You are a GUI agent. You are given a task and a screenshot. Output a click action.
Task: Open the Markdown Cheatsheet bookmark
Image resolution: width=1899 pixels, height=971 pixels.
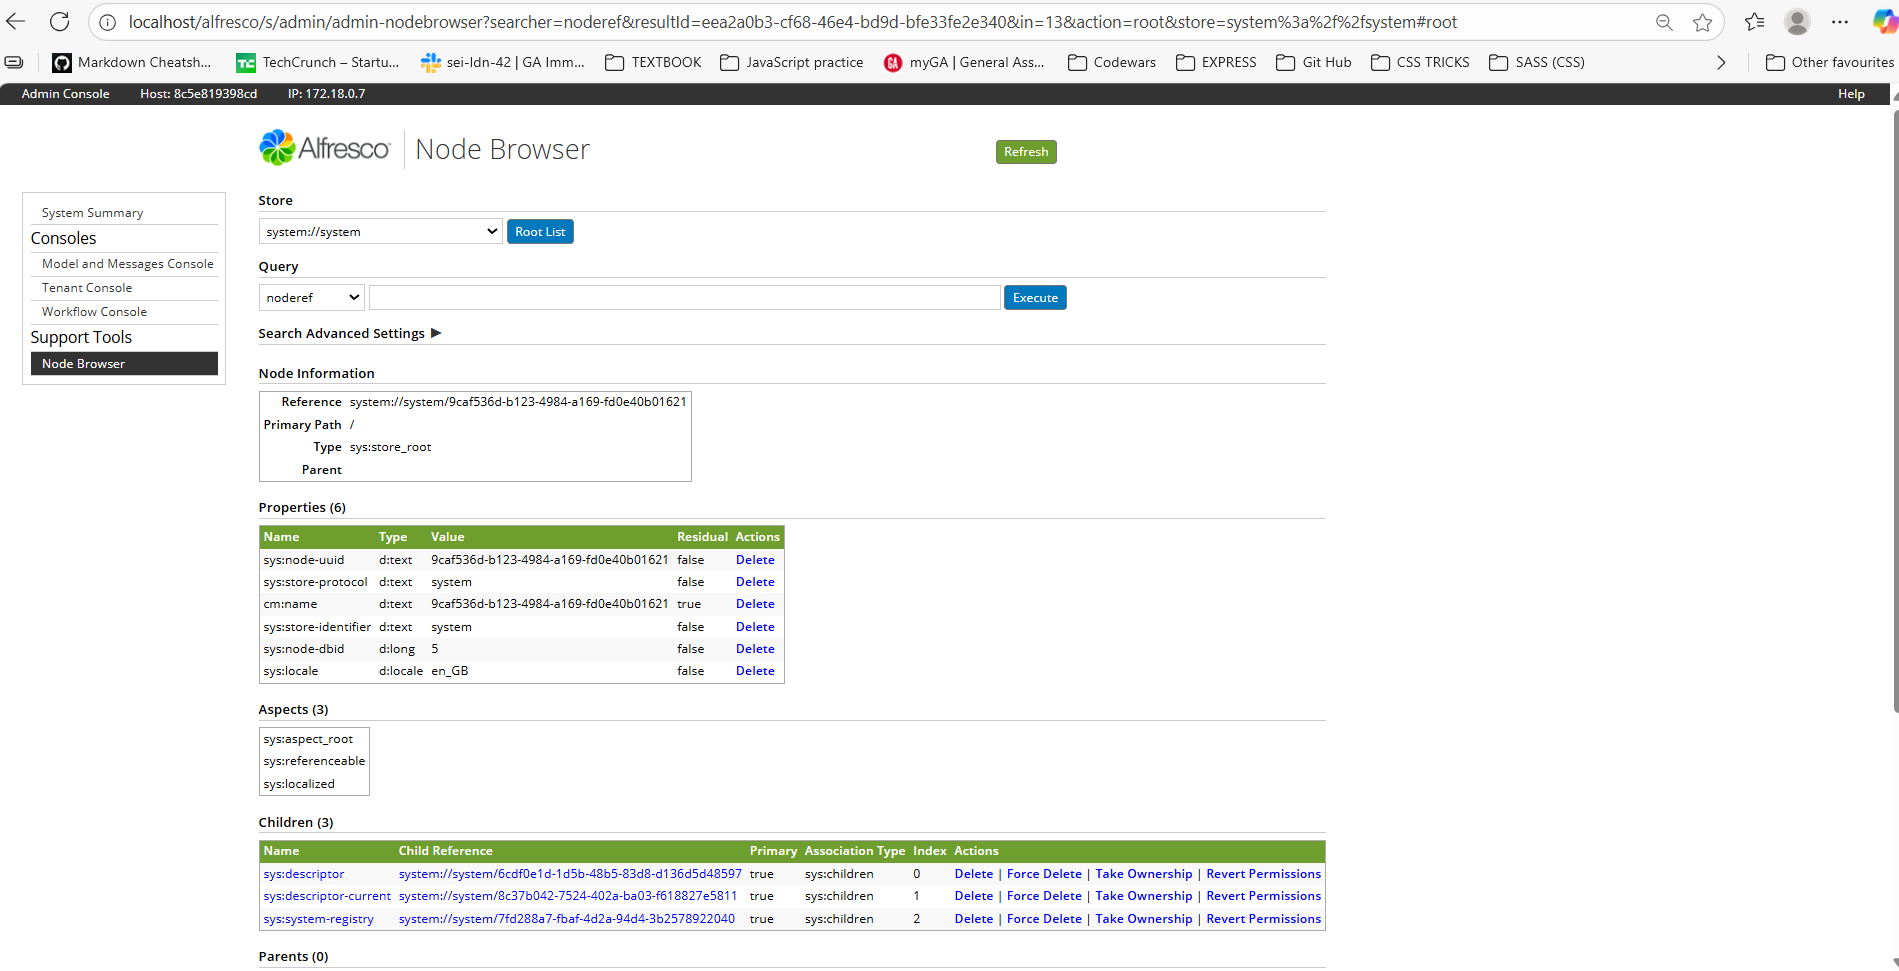point(132,62)
